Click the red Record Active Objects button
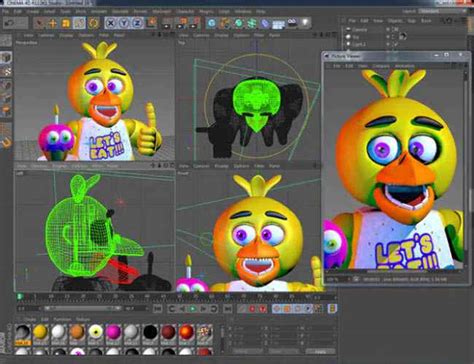474x364 pixels. click(252, 309)
